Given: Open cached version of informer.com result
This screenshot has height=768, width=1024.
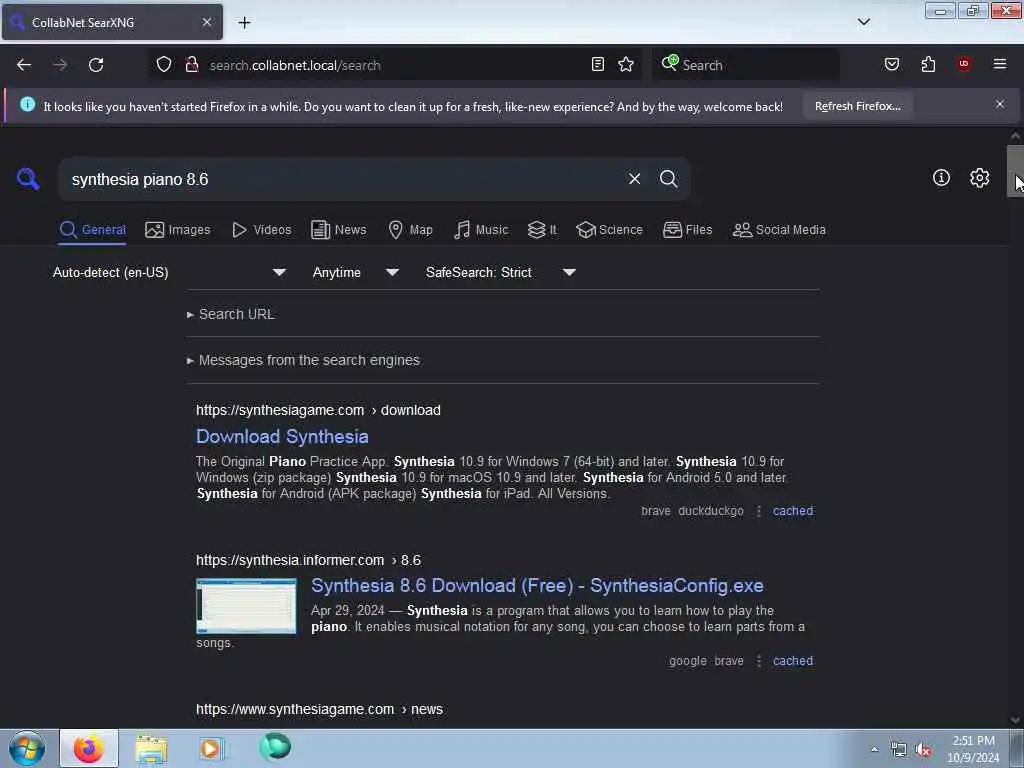Looking at the screenshot, I should (793, 661).
